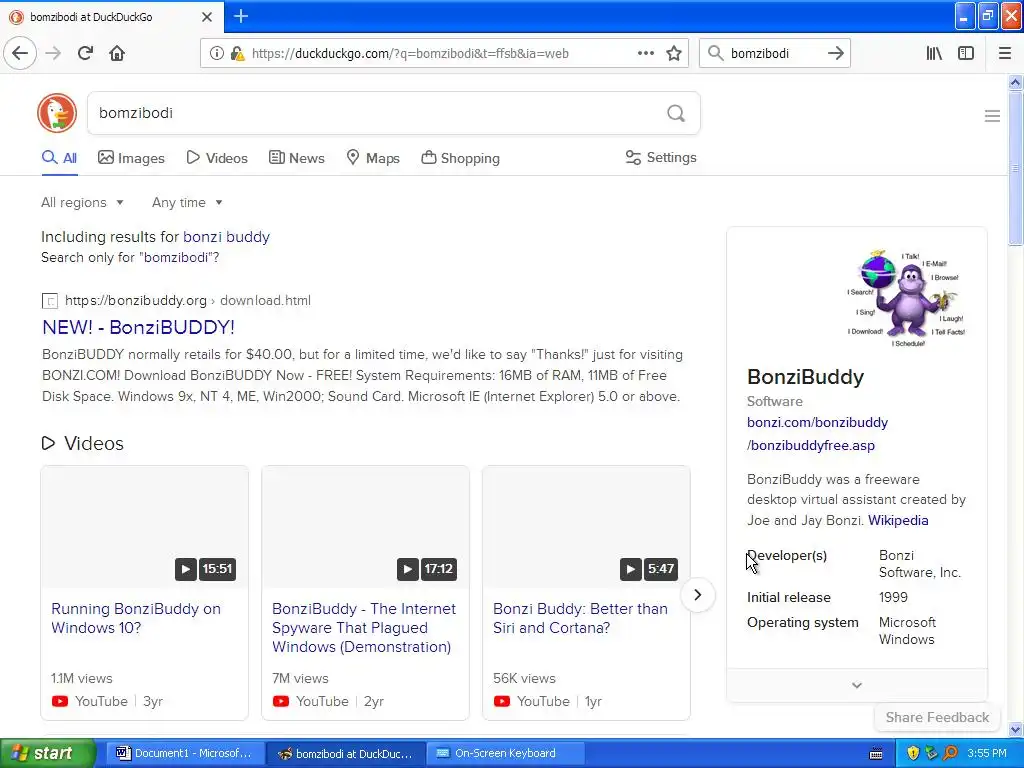Switch to the News tab
This screenshot has height=768, width=1024.
pos(296,158)
